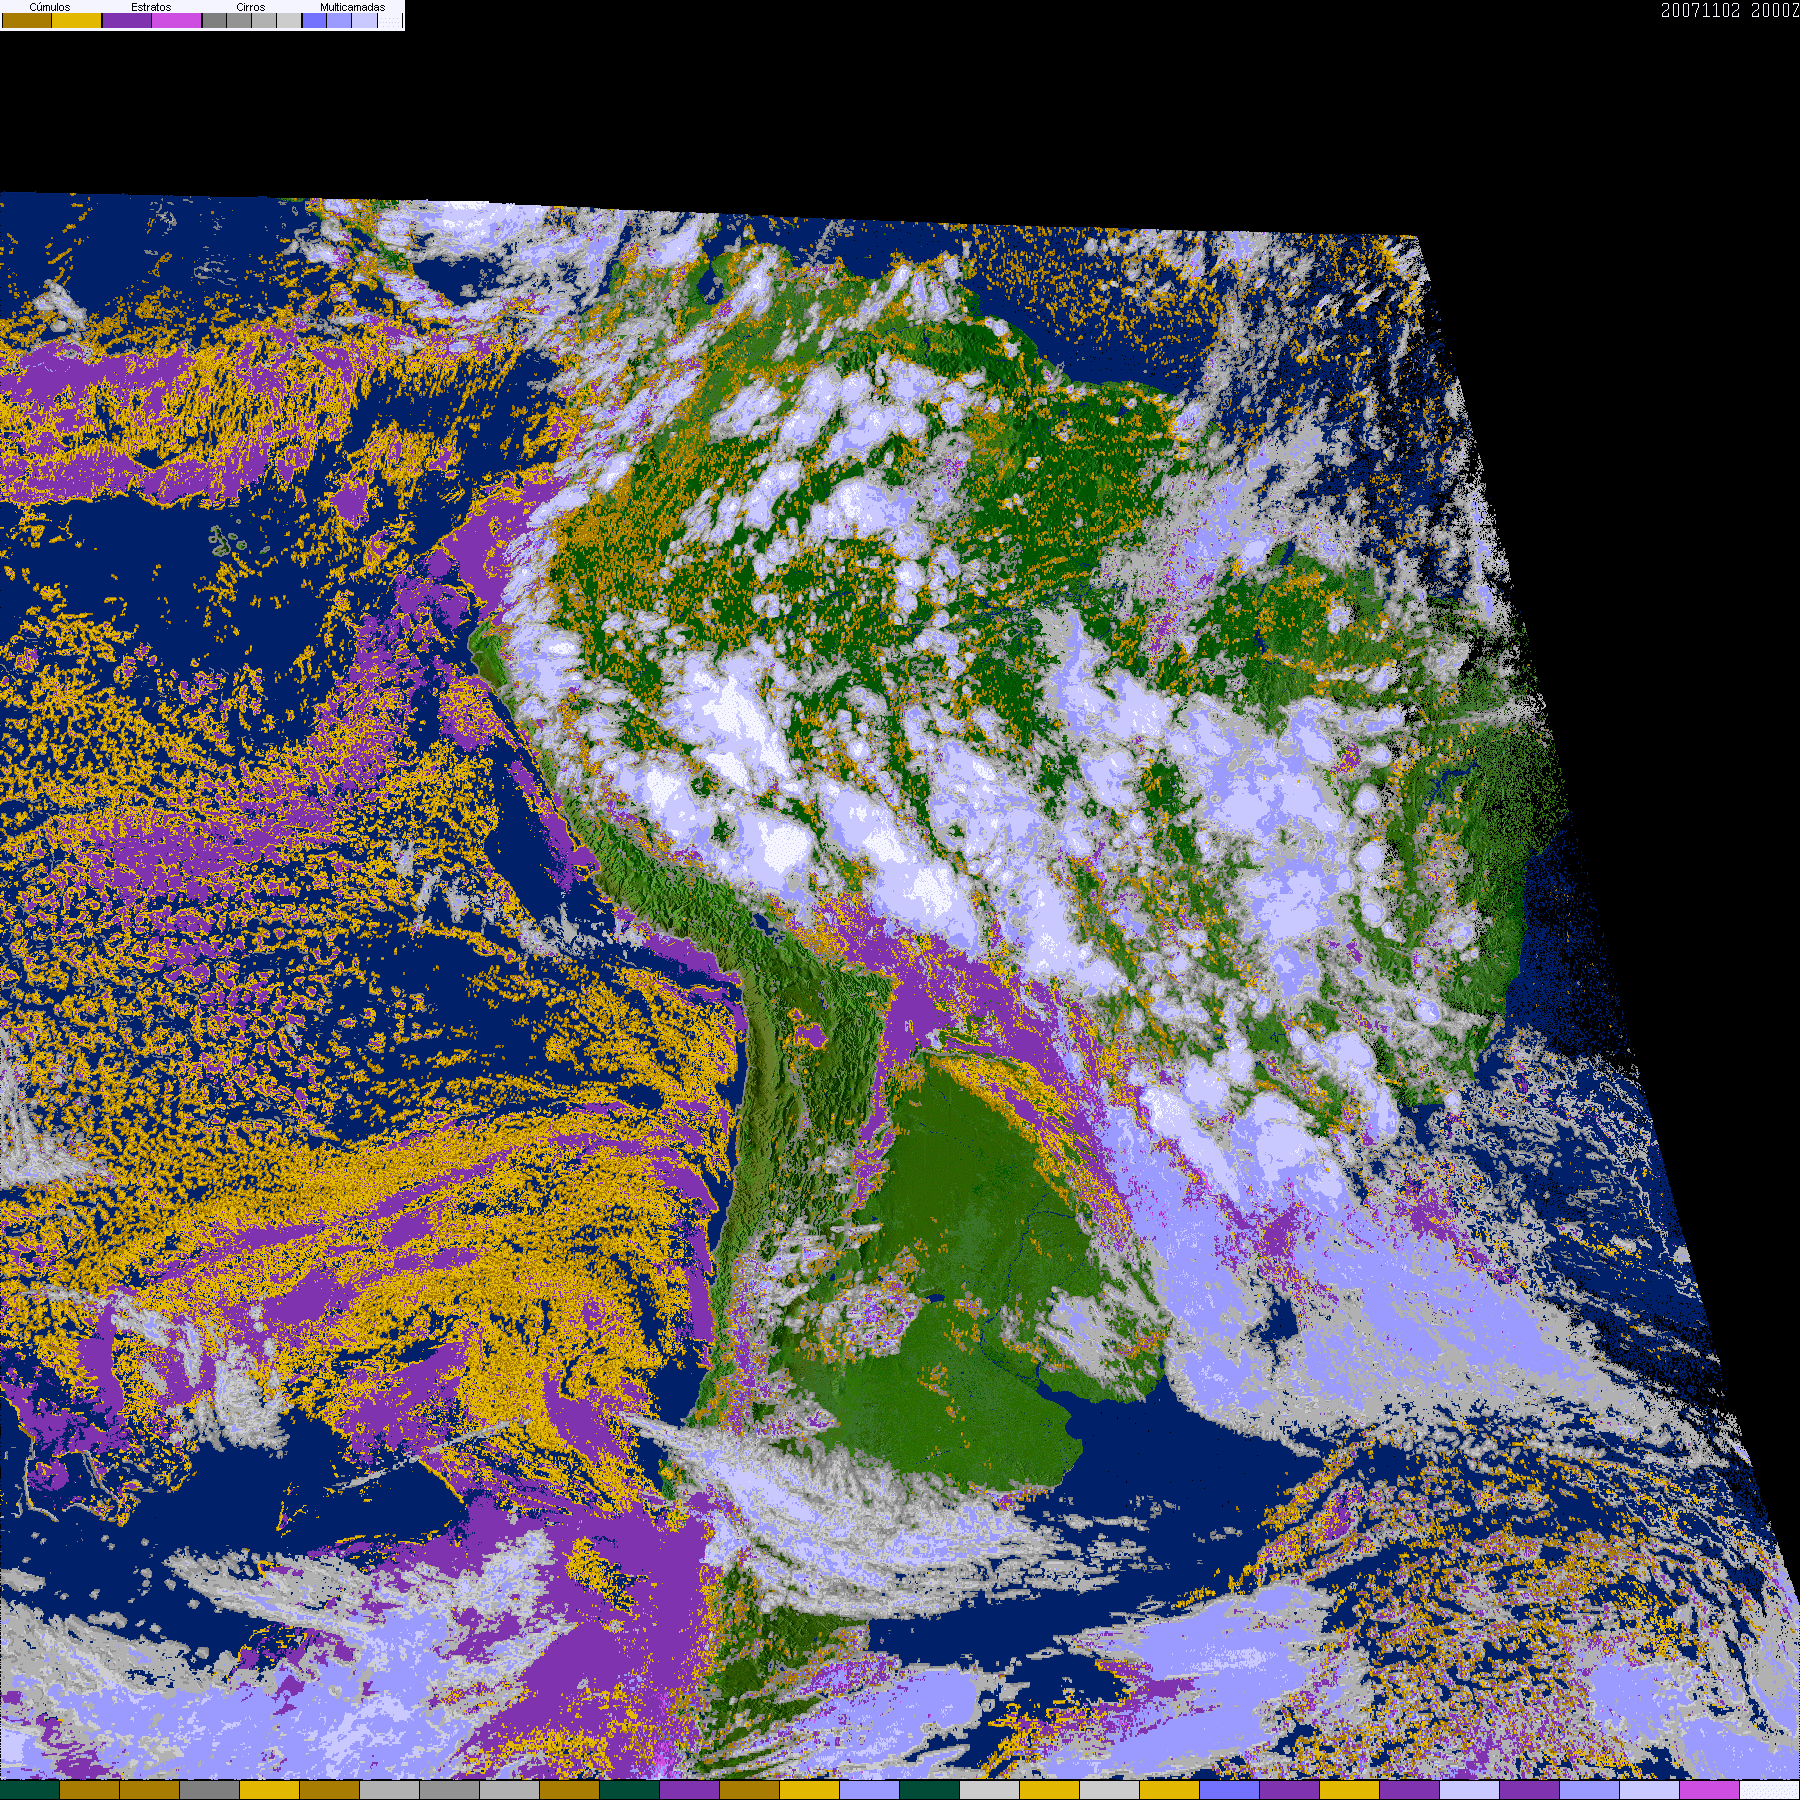Select the darkest gray Cirros legend swatch
Screen dimensions: 1800x1800
(x=215, y=20)
